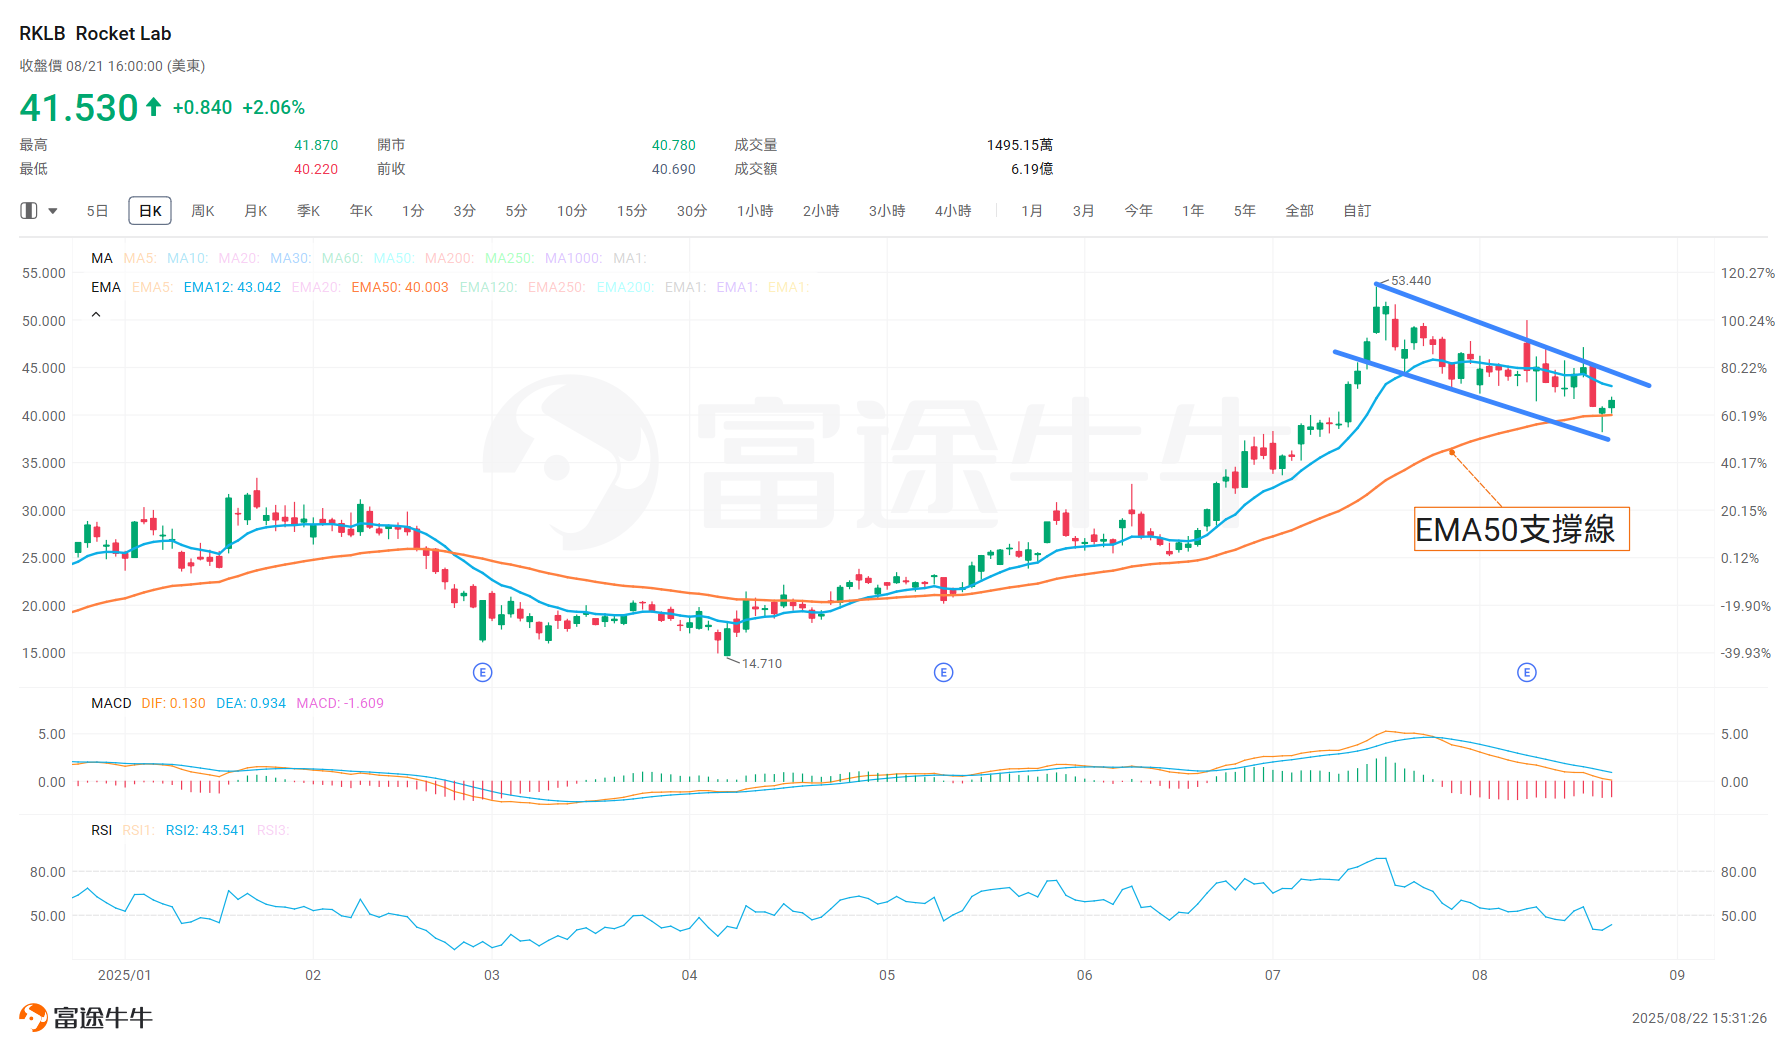Click the May earnings event marker
1787x1050 pixels.
[943, 672]
